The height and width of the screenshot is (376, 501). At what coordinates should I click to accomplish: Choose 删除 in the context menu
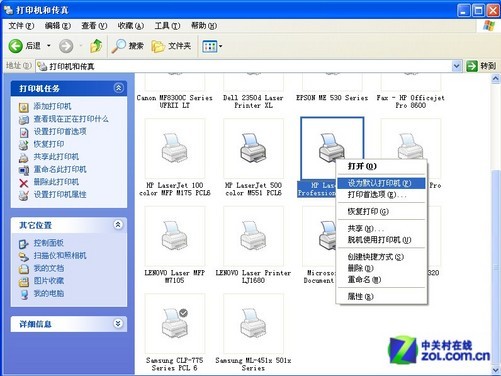point(382,268)
